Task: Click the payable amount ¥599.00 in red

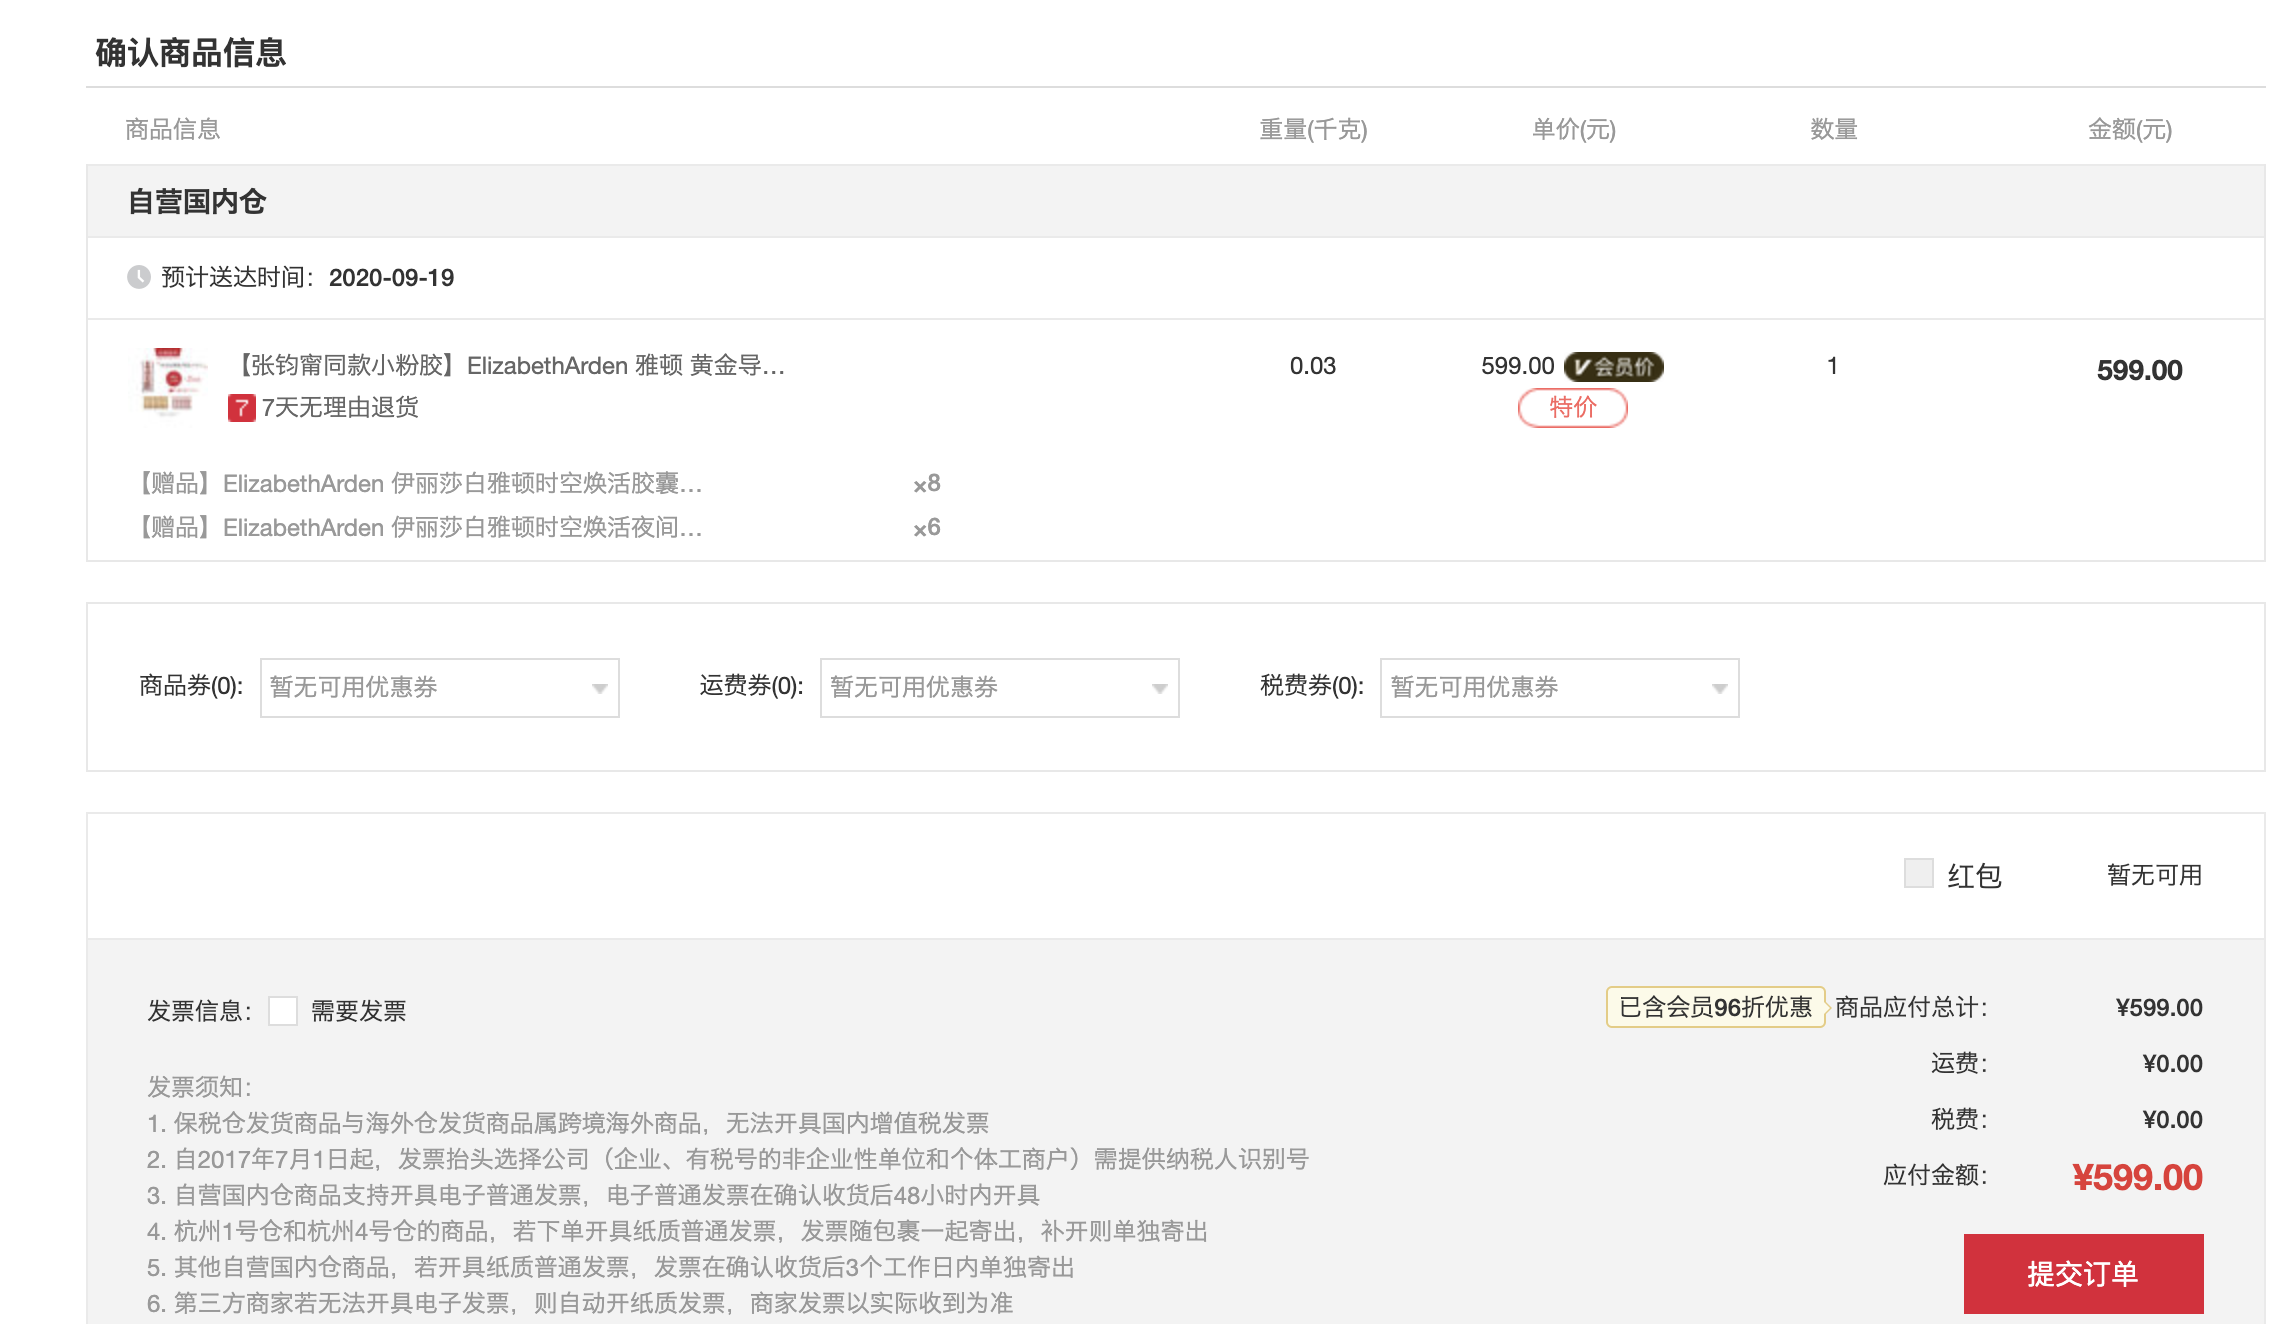Action: coord(2137,1178)
